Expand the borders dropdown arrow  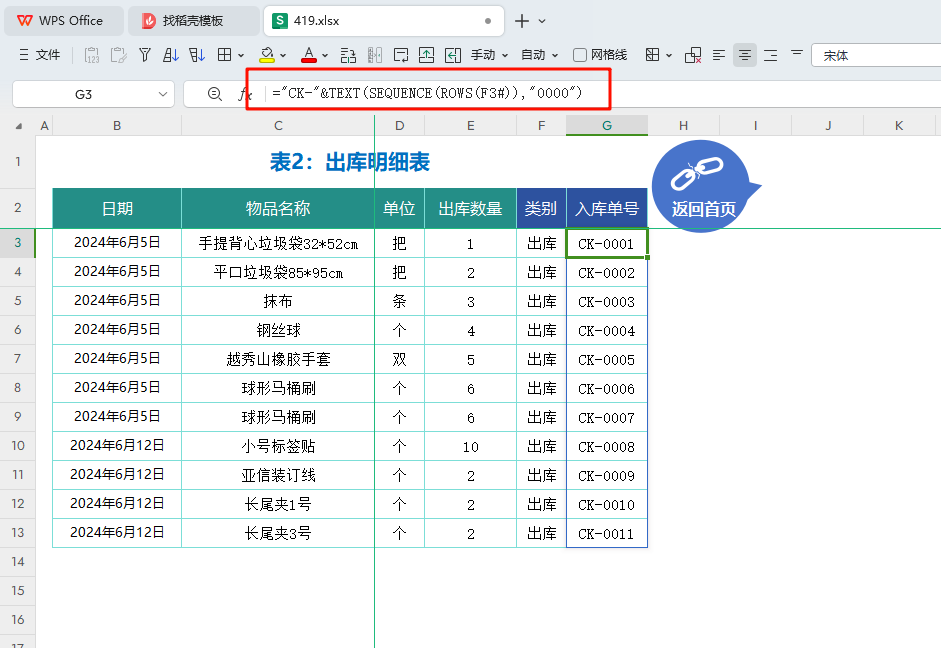(x=241, y=56)
